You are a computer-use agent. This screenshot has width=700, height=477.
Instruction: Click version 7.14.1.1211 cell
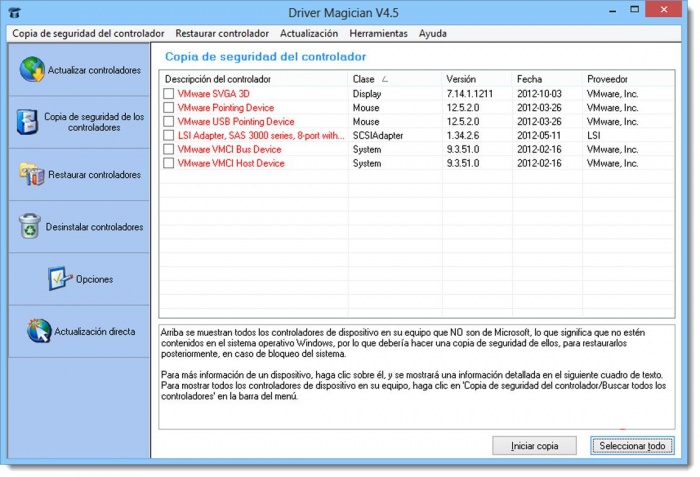pyautogui.click(x=470, y=94)
